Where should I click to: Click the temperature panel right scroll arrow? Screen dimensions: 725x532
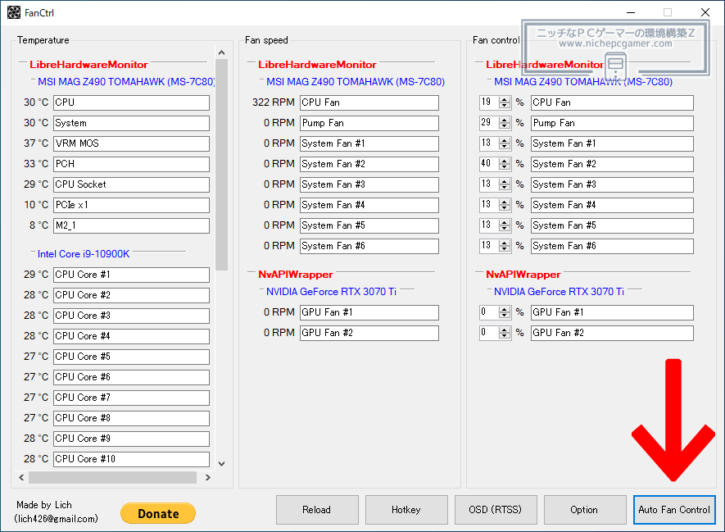pos(208,478)
